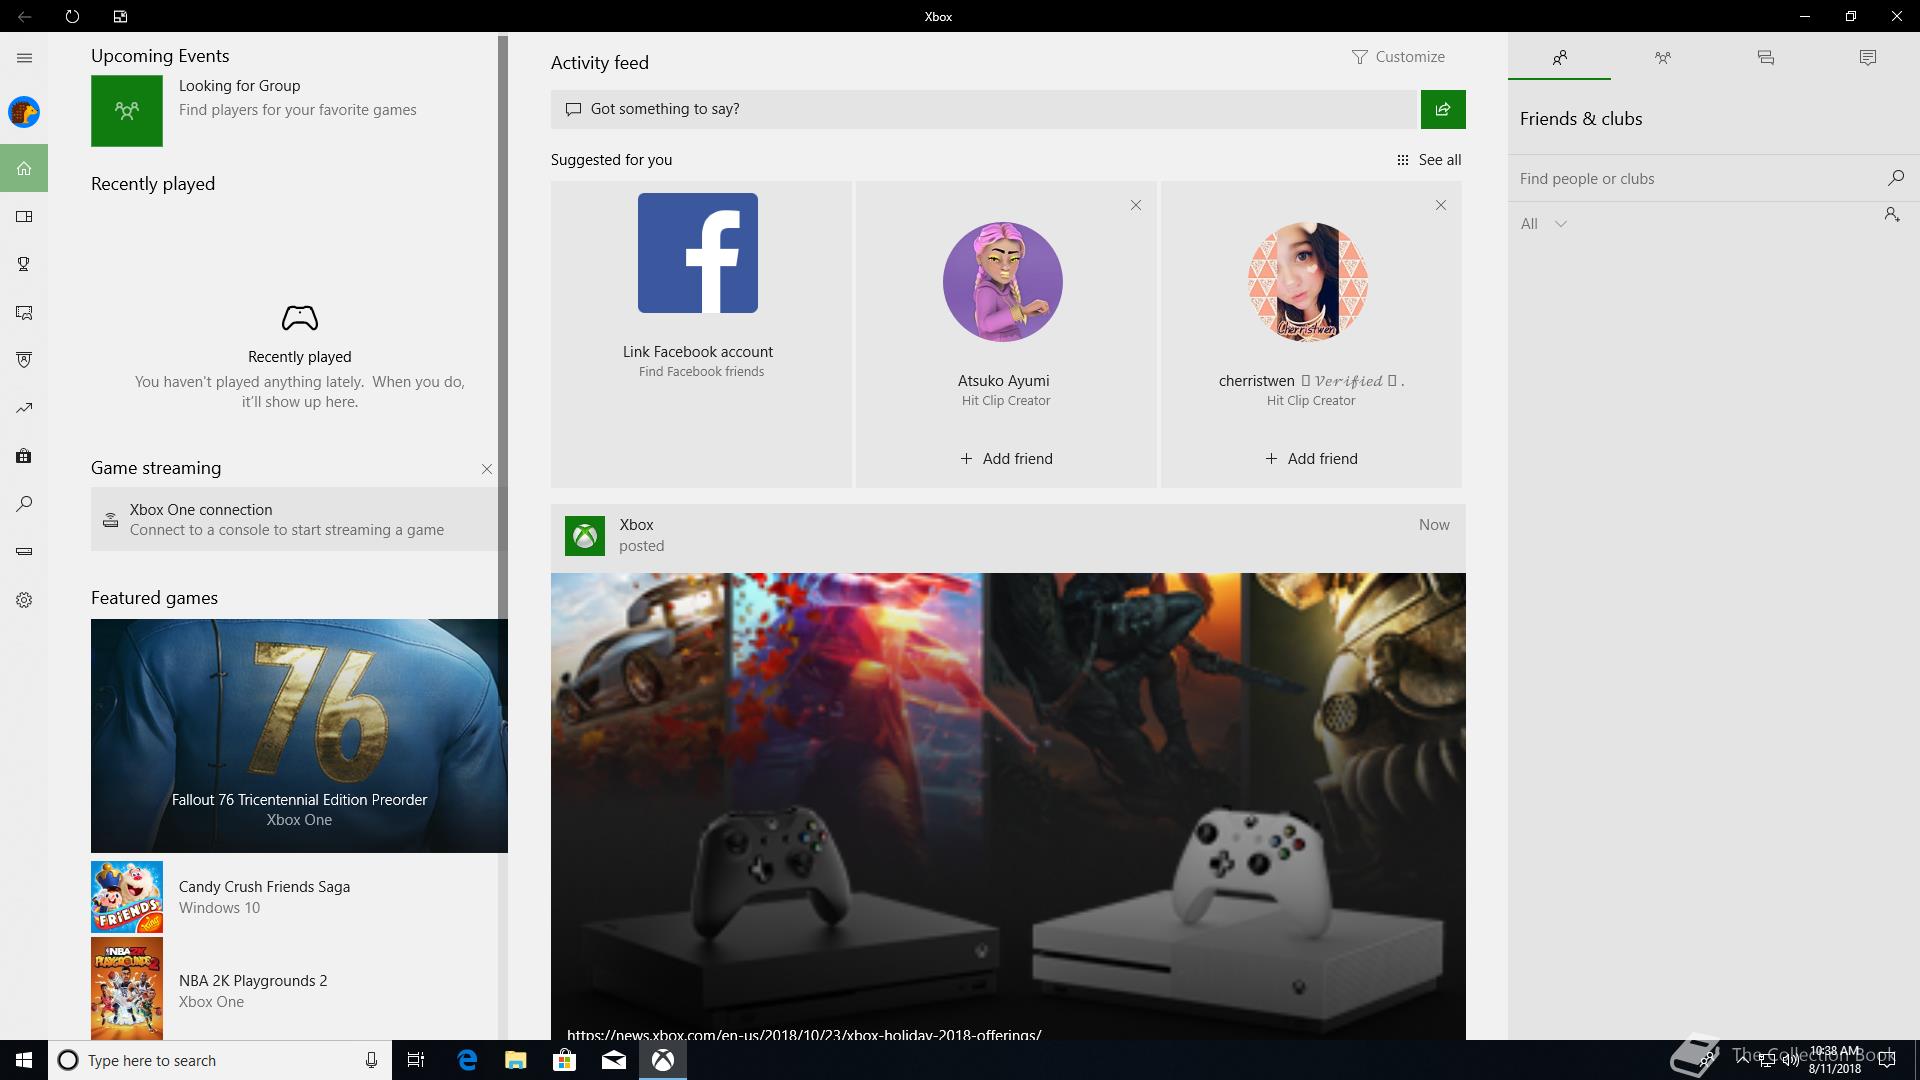Open Microsoft Store from the taskbar
Screen dimensions: 1920x1080
(565, 1060)
